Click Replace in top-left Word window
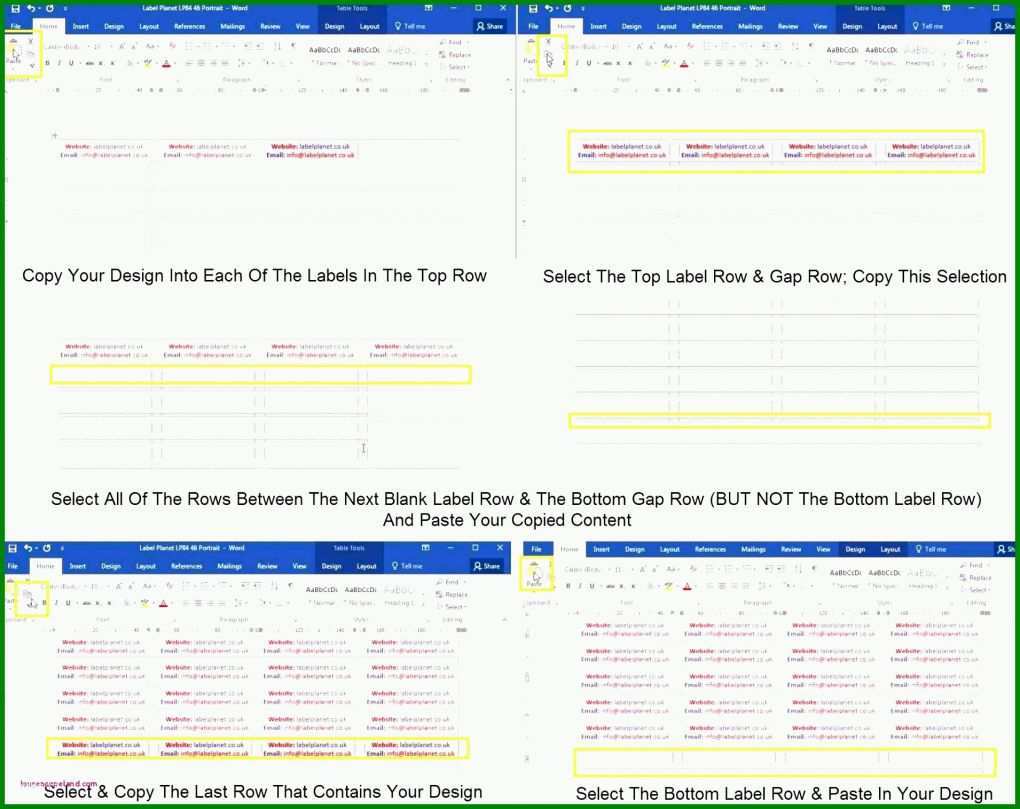Viewport: 1020px width, 809px height. click(455, 55)
